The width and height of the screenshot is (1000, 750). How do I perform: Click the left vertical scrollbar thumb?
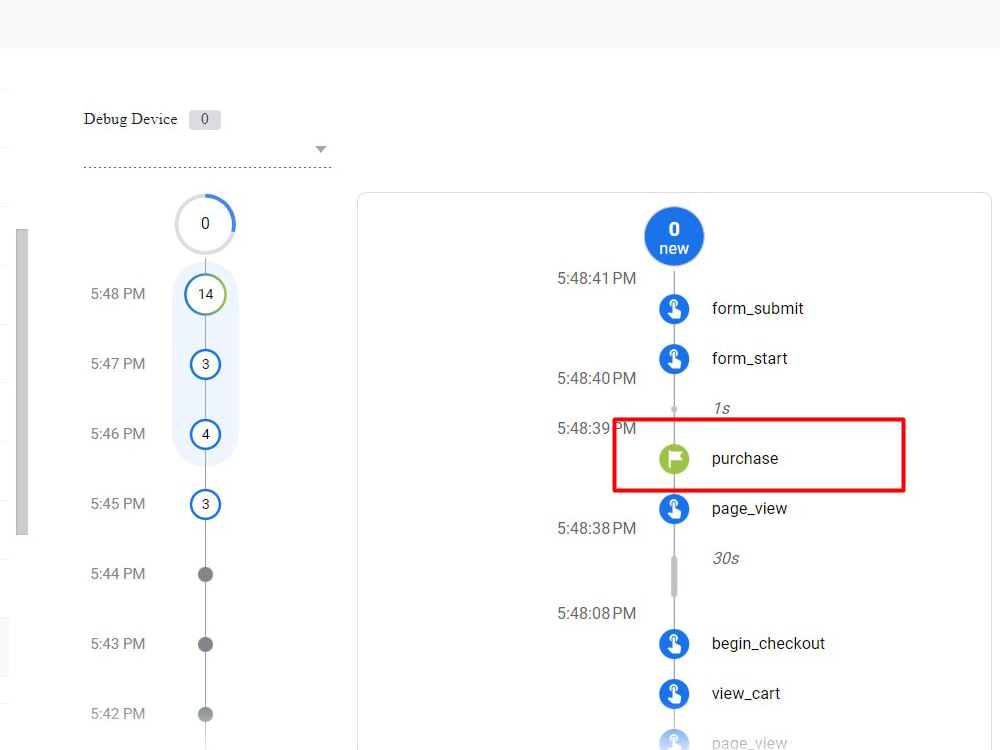22,382
